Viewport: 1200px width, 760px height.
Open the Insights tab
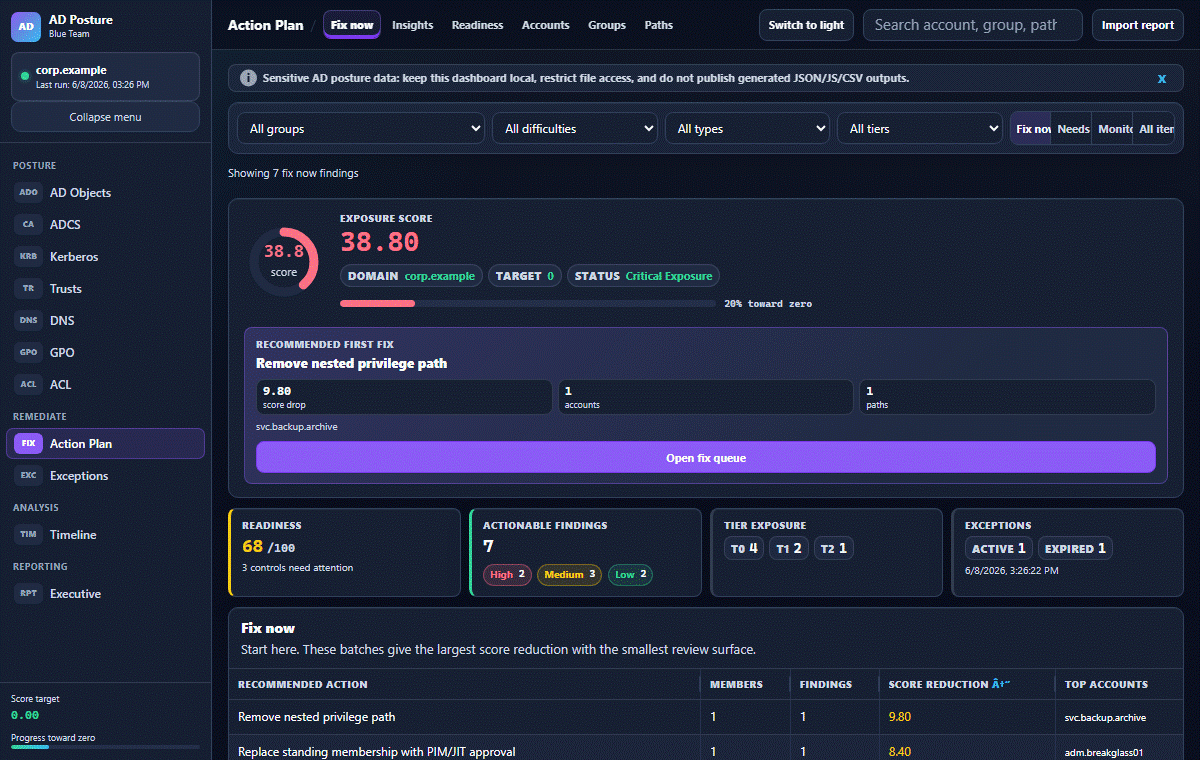click(x=413, y=25)
